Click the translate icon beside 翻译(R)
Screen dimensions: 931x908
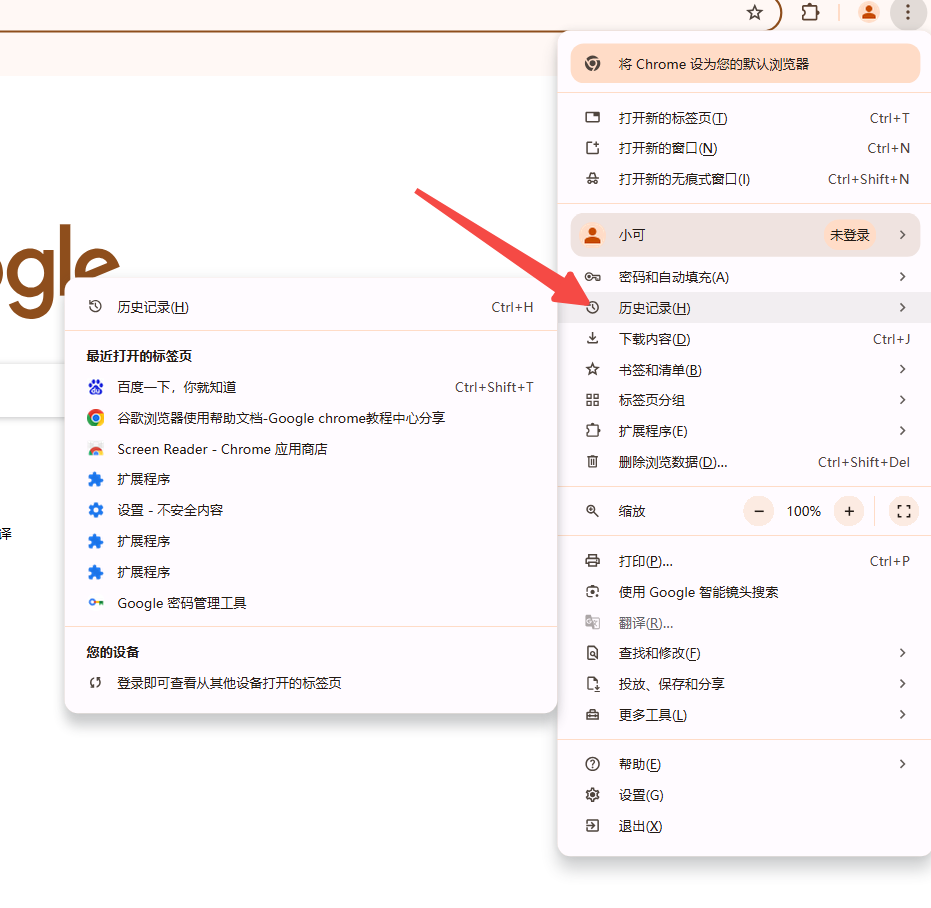(x=593, y=622)
